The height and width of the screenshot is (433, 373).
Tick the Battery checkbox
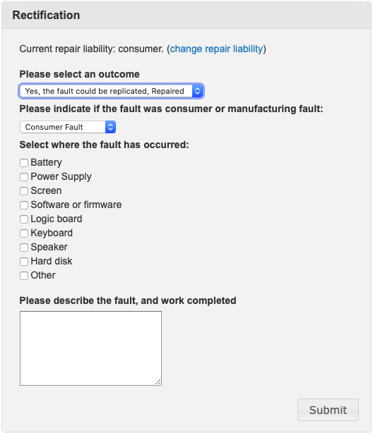point(24,163)
